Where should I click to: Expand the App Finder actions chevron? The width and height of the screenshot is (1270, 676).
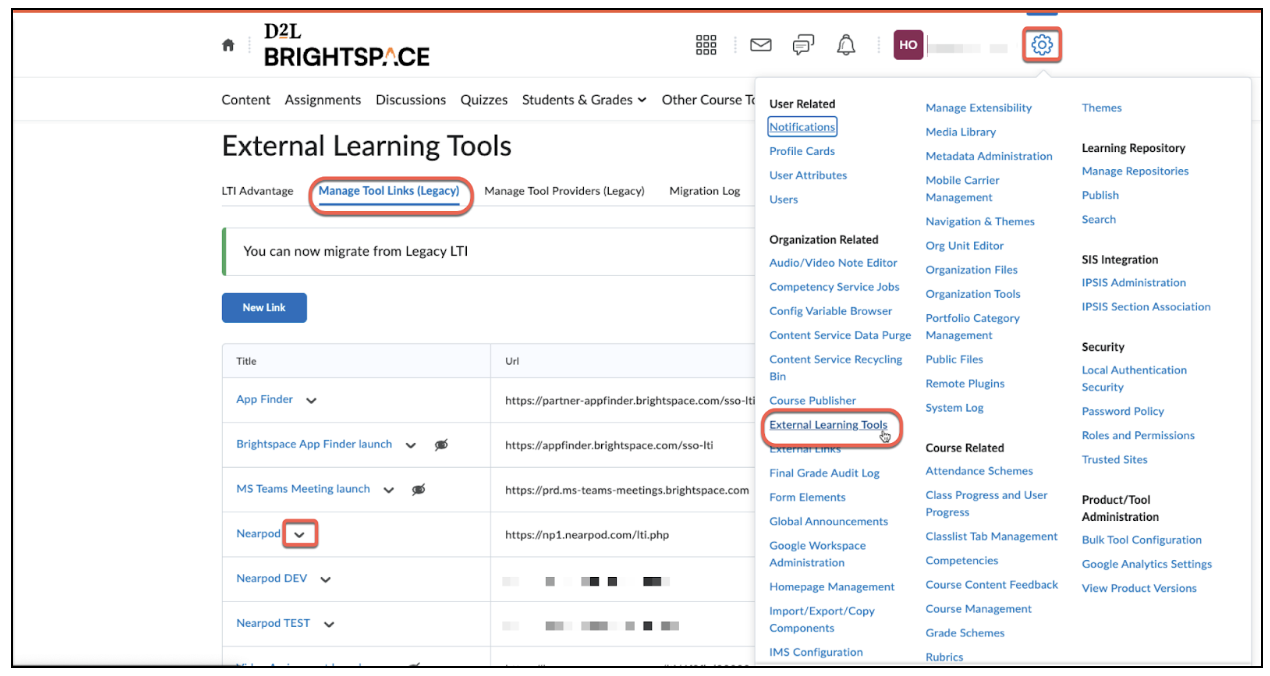click(311, 401)
